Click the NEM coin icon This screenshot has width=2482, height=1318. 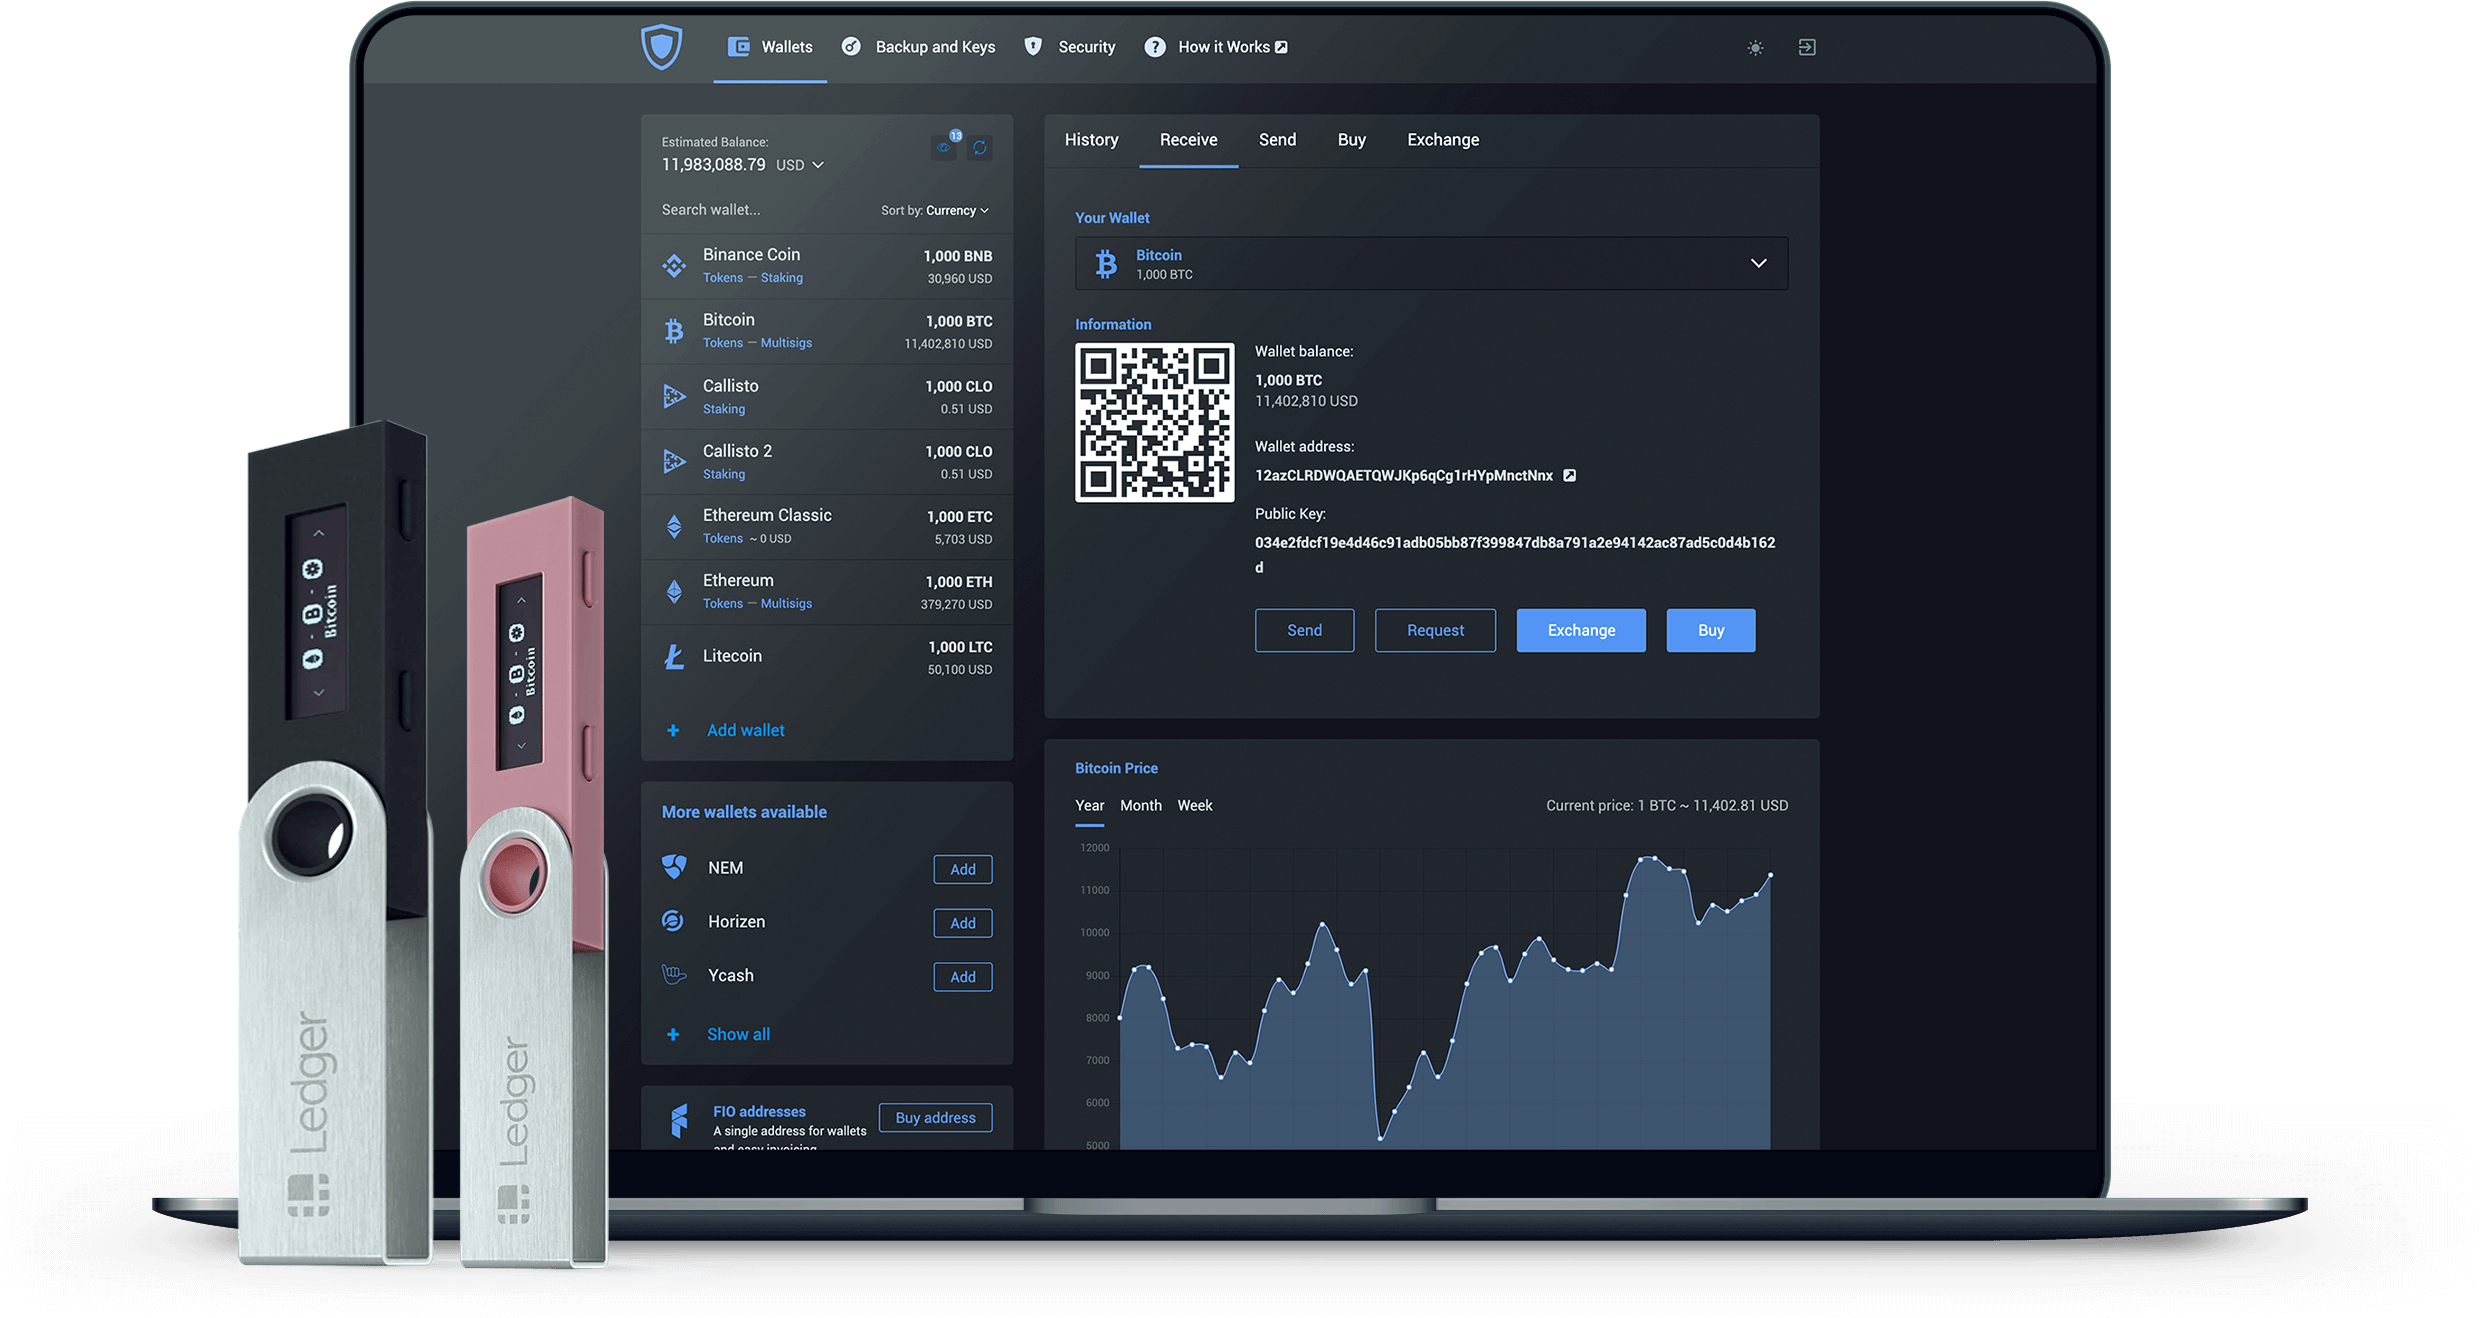tap(674, 867)
